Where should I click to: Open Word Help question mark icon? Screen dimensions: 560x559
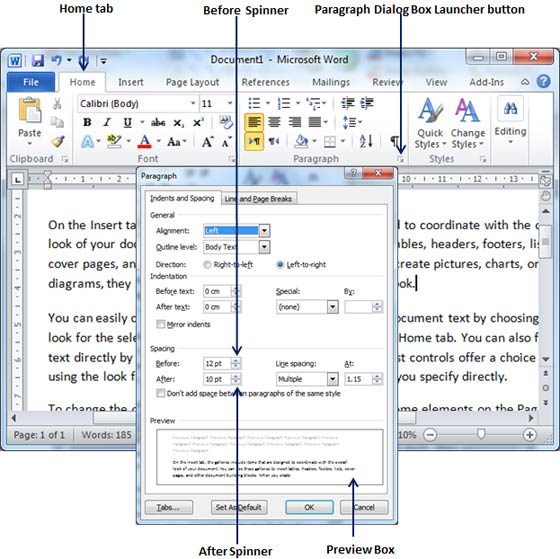click(543, 81)
